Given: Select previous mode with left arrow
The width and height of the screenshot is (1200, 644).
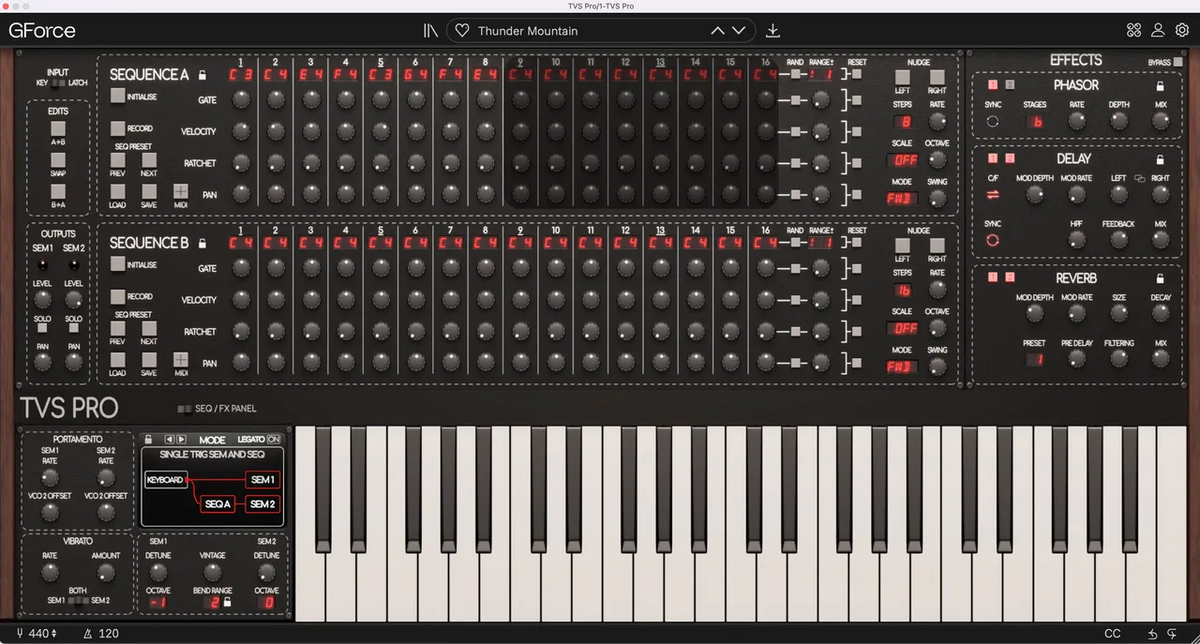Looking at the screenshot, I should point(169,439).
